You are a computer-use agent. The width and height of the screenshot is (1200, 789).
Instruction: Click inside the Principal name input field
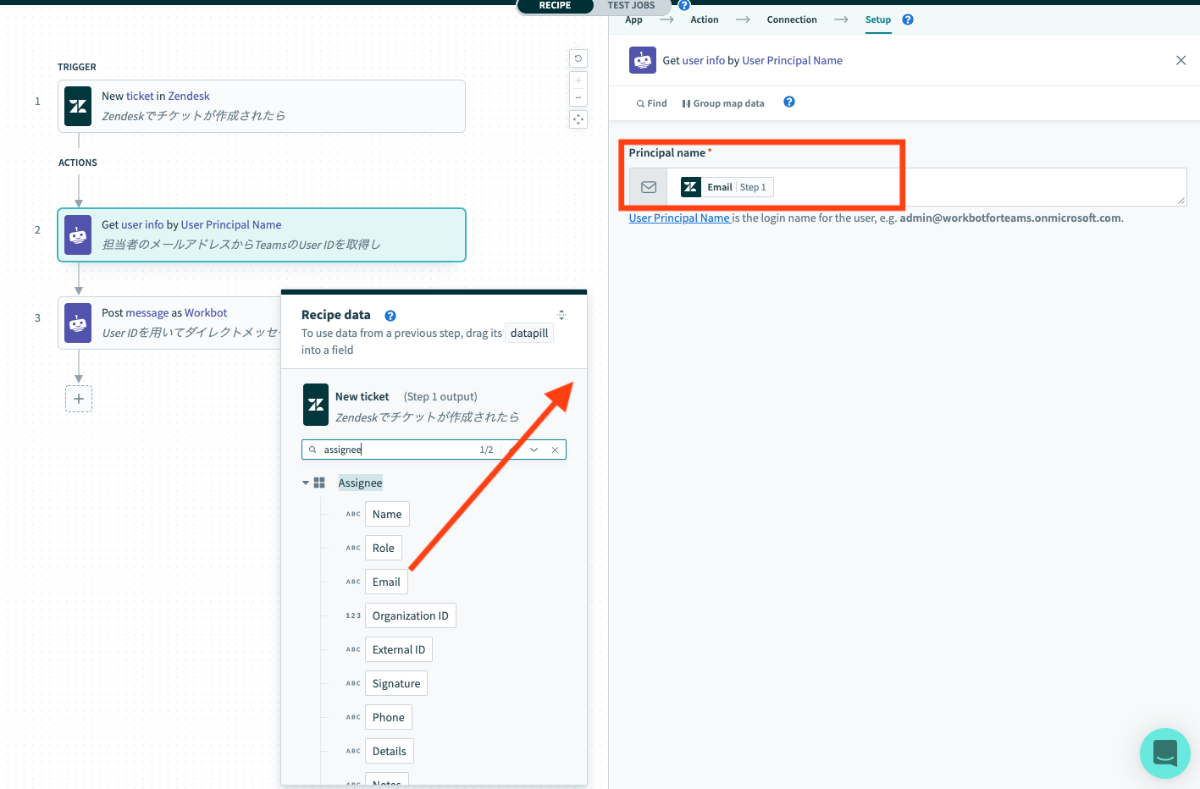927,187
